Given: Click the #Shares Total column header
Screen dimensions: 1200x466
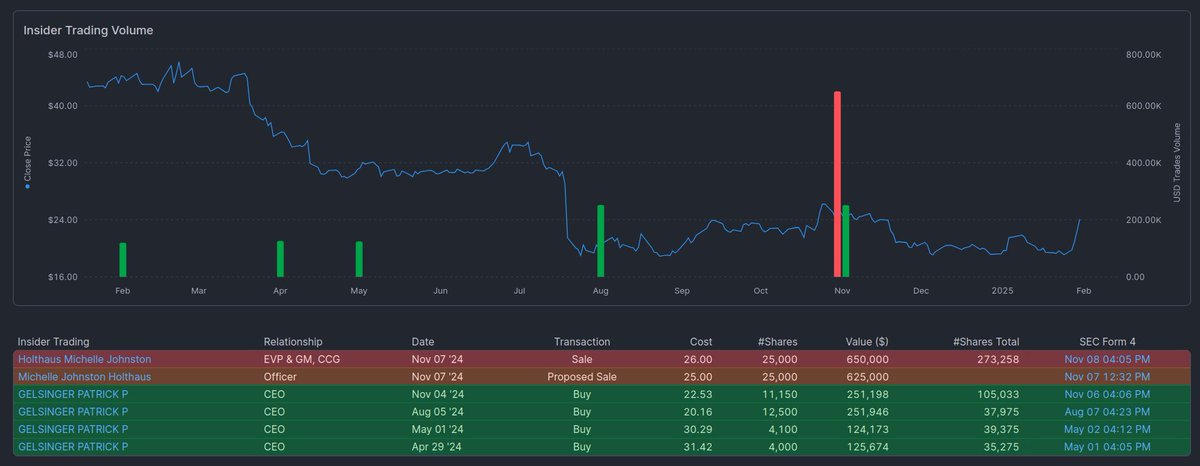Looking at the screenshot, I should click(x=986, y=342).
